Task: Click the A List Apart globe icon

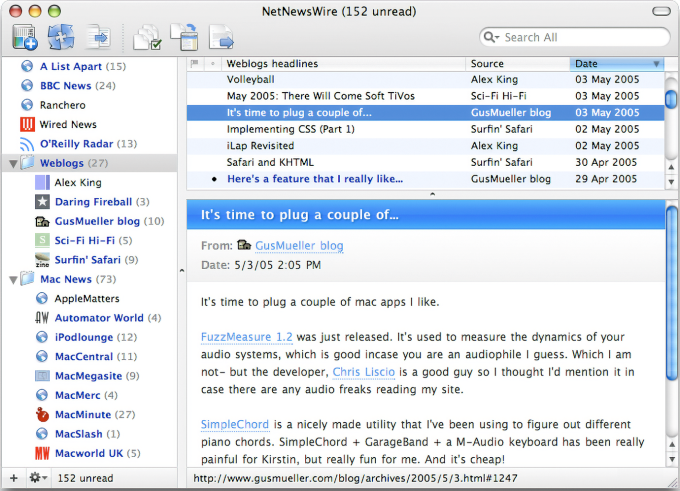Action: click(27, 66)
